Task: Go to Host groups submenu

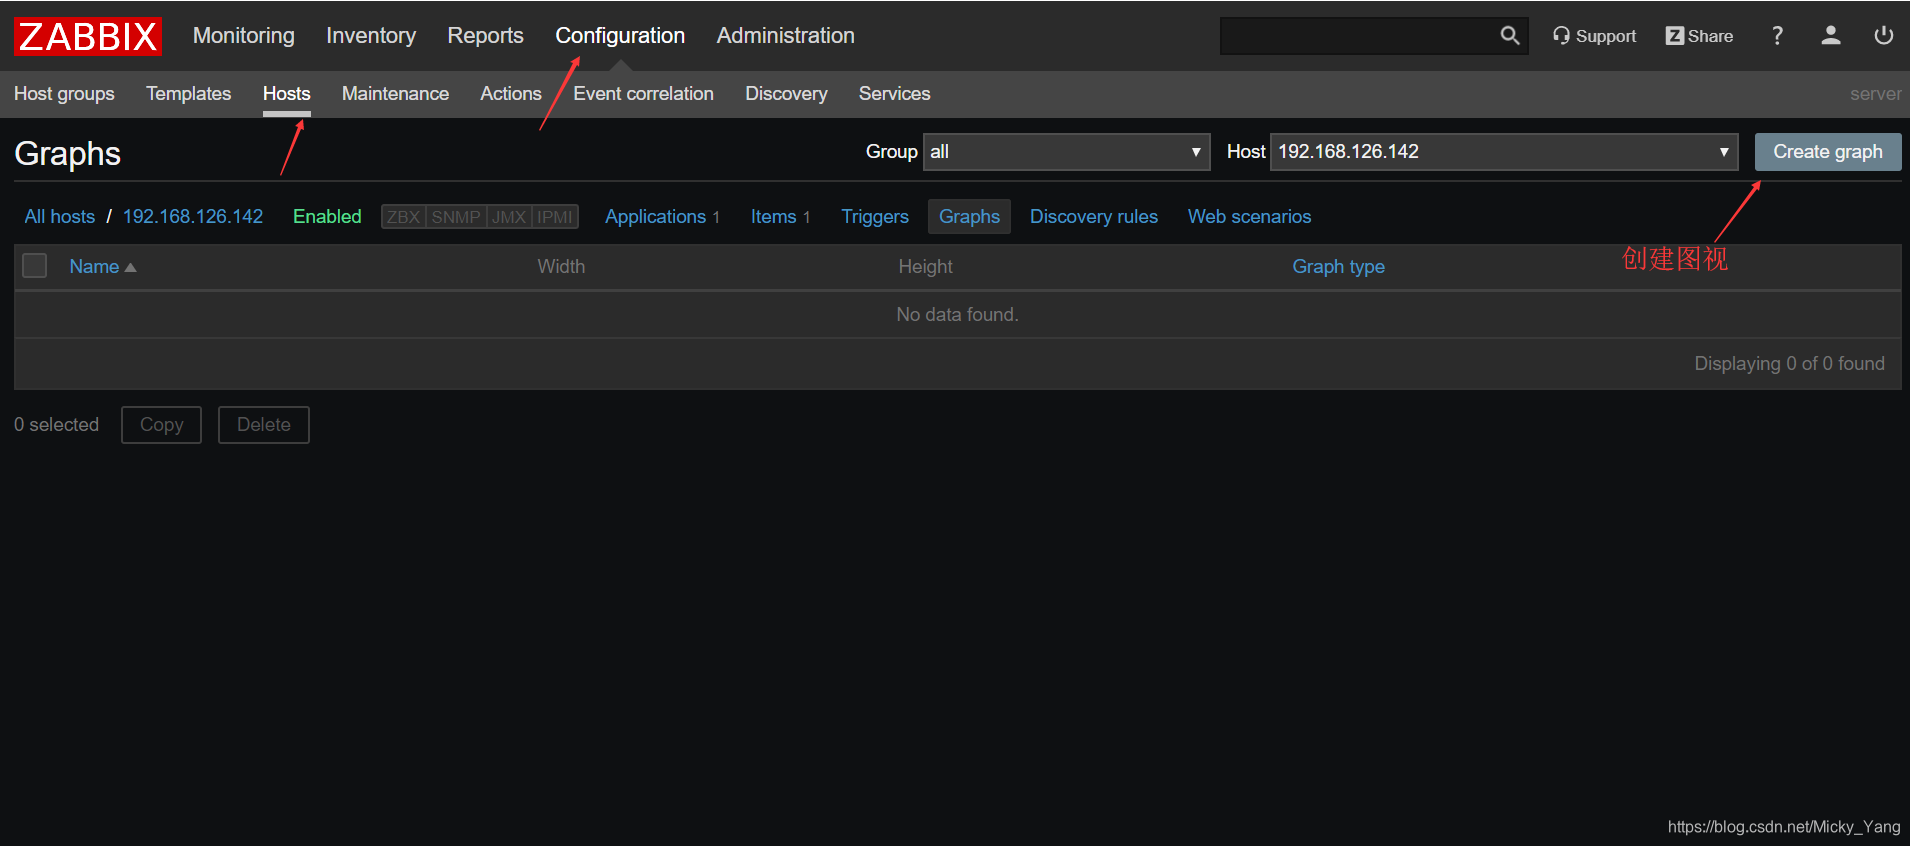Action: [x=64, y=94]
